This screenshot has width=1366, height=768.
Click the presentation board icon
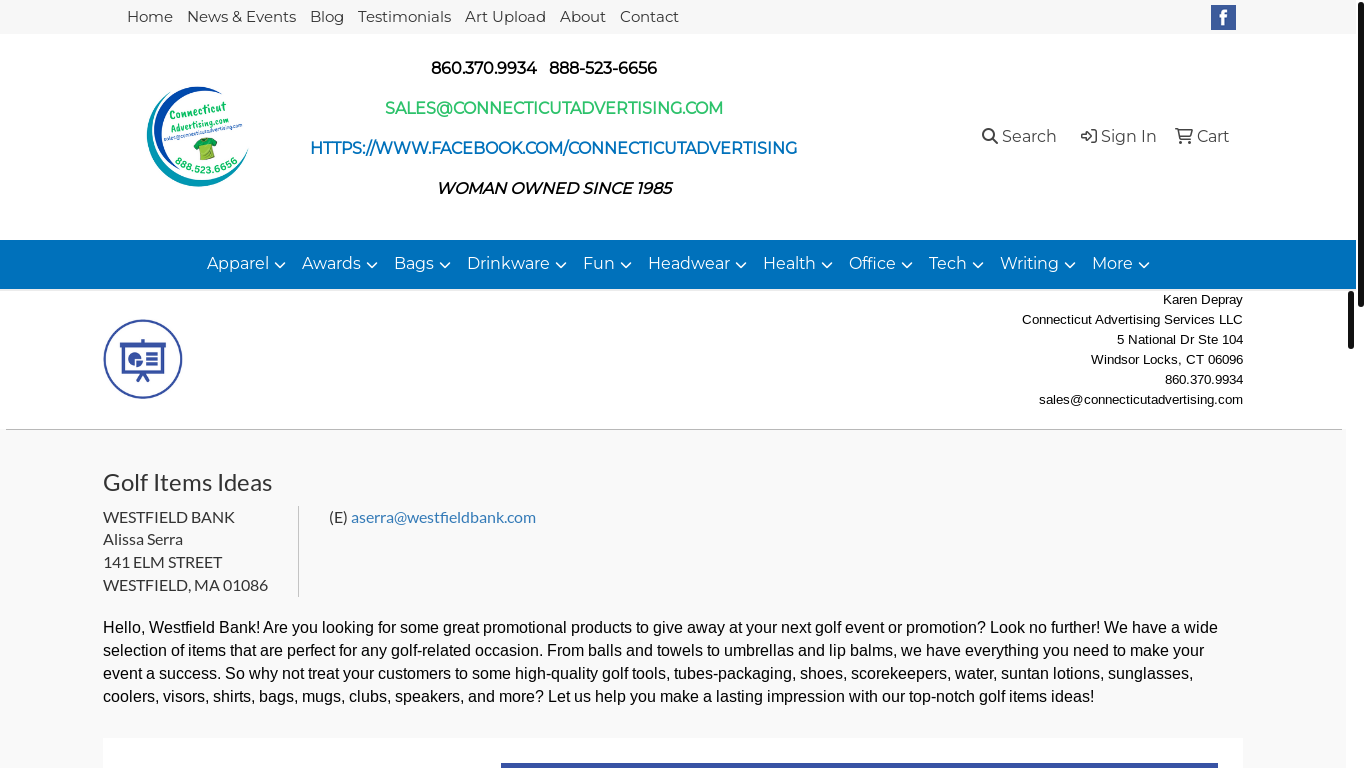pos(143,359)
